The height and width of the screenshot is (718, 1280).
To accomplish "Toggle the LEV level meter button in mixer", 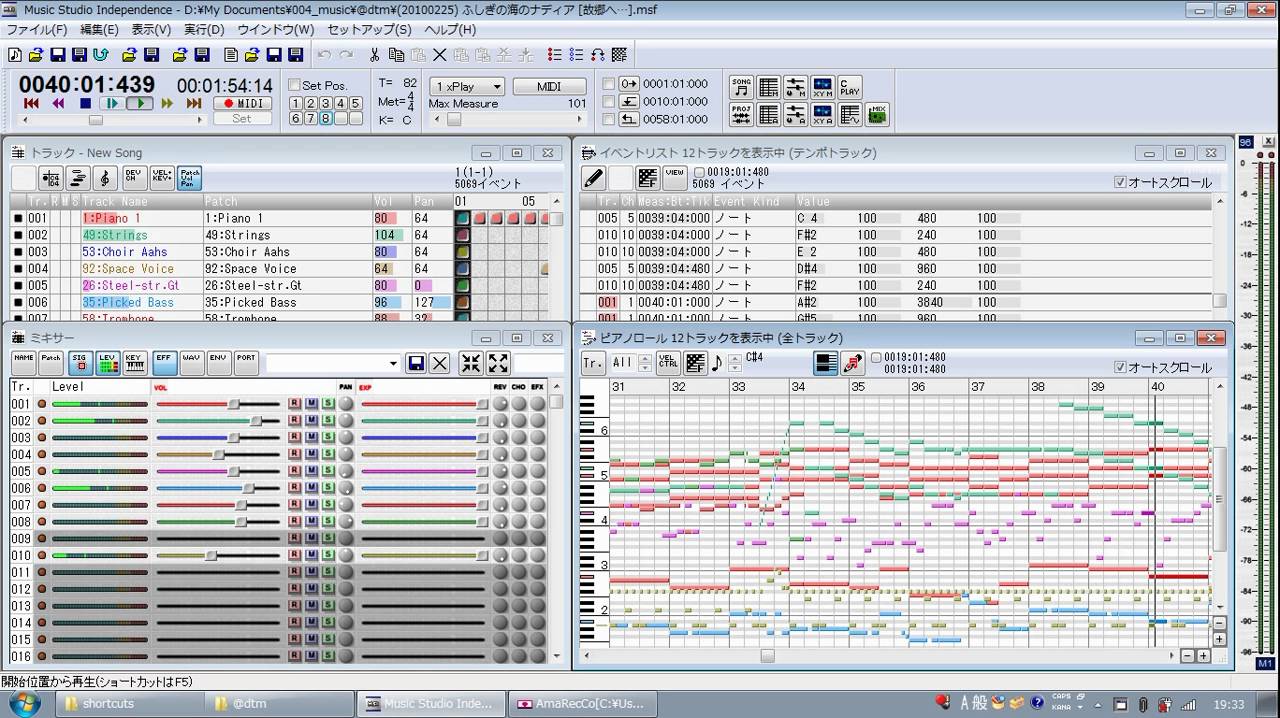I will pyautogui.click(x=107, y=363).
